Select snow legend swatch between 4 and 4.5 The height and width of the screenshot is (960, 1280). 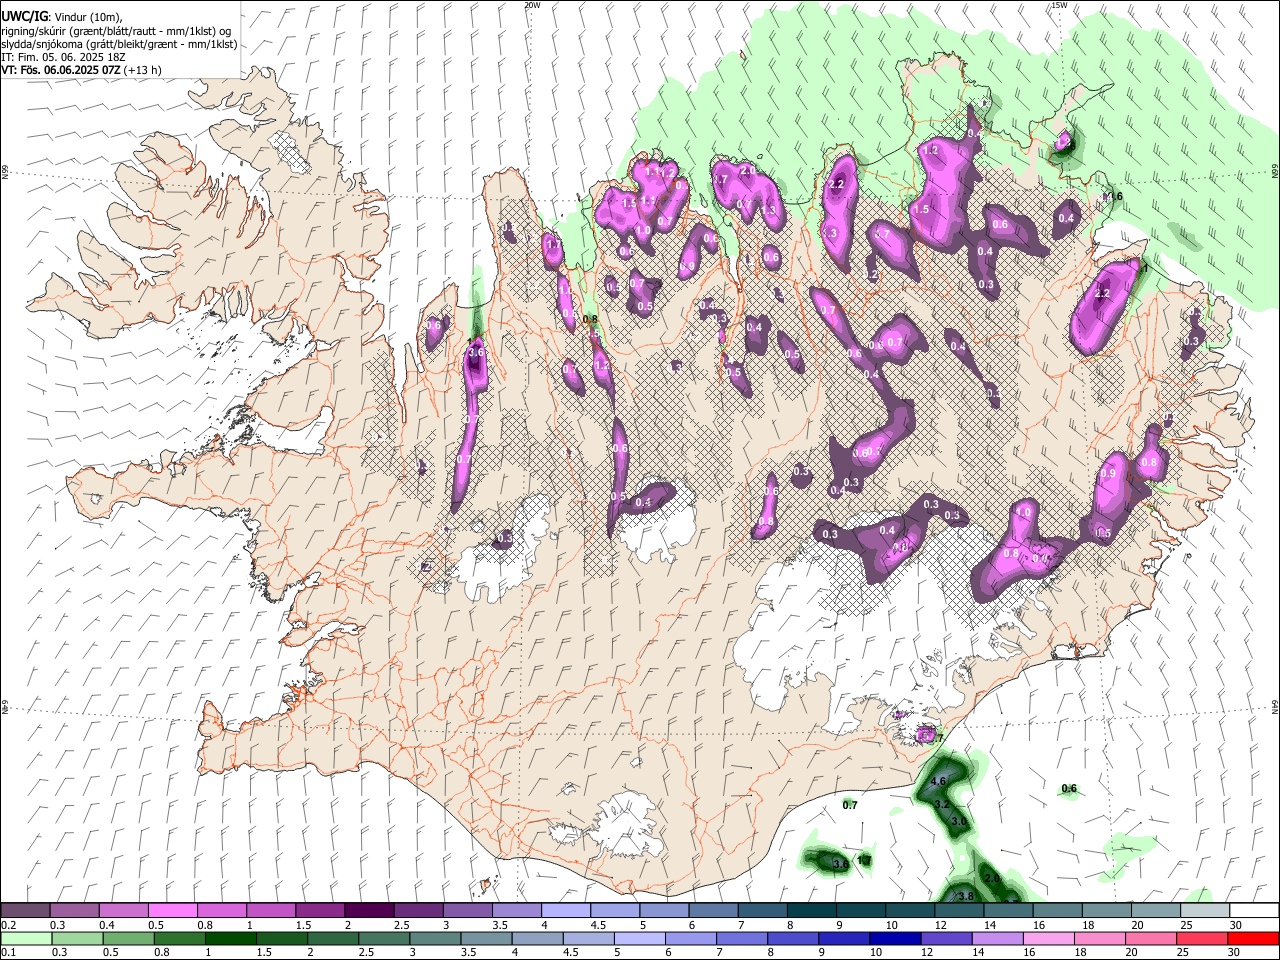[x=565, y=911]
